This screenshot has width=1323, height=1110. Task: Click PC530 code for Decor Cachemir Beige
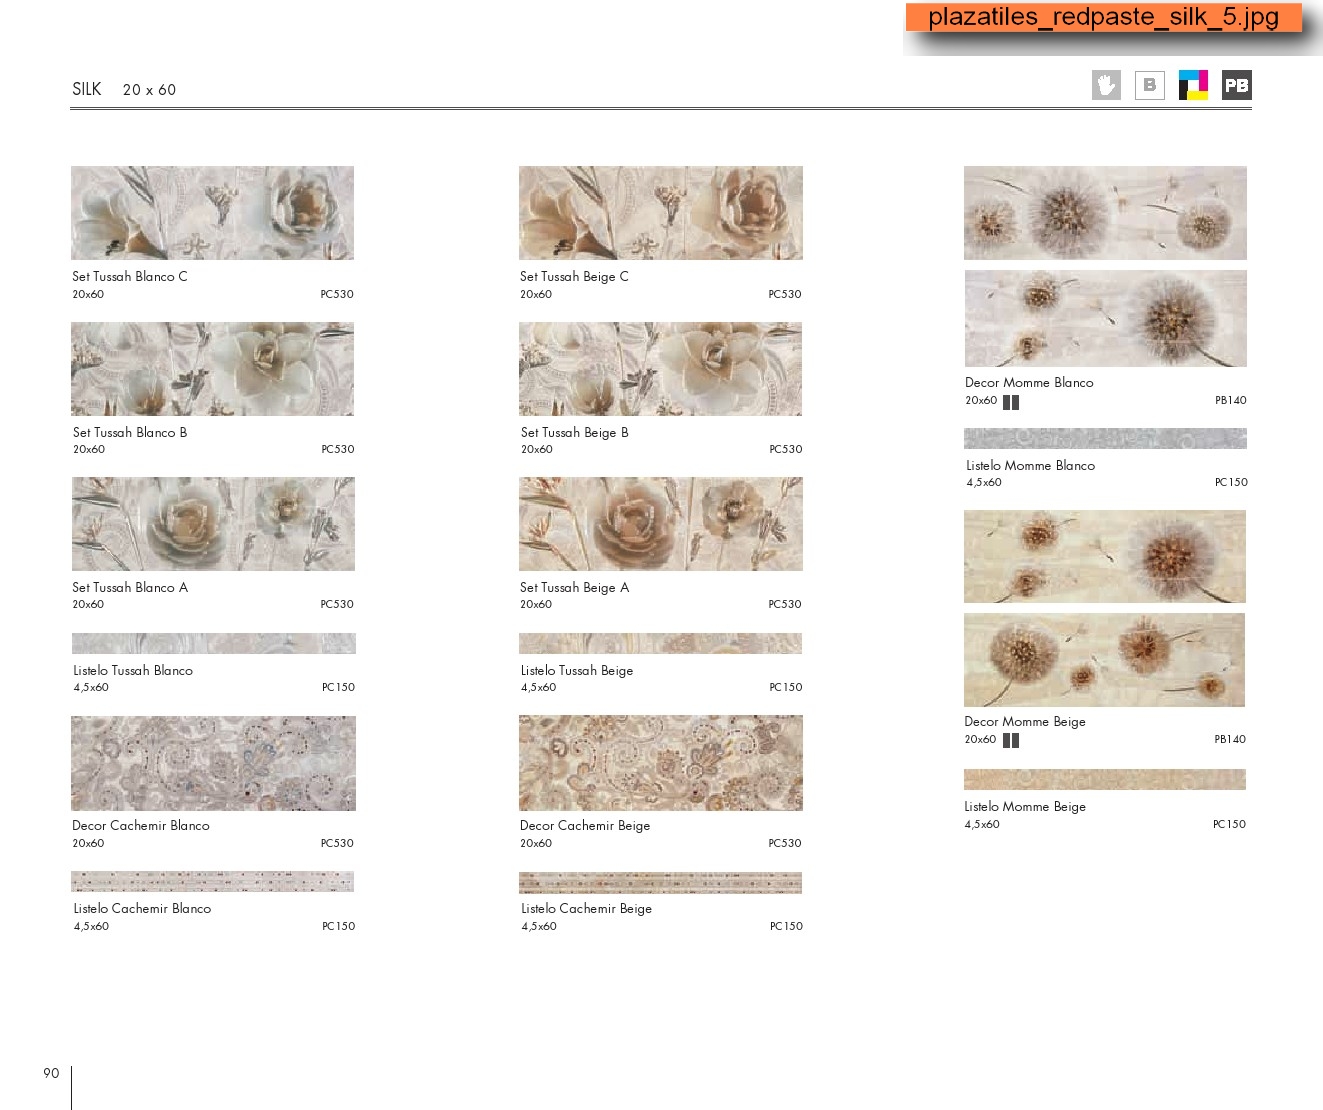click(x=785, y=844)
